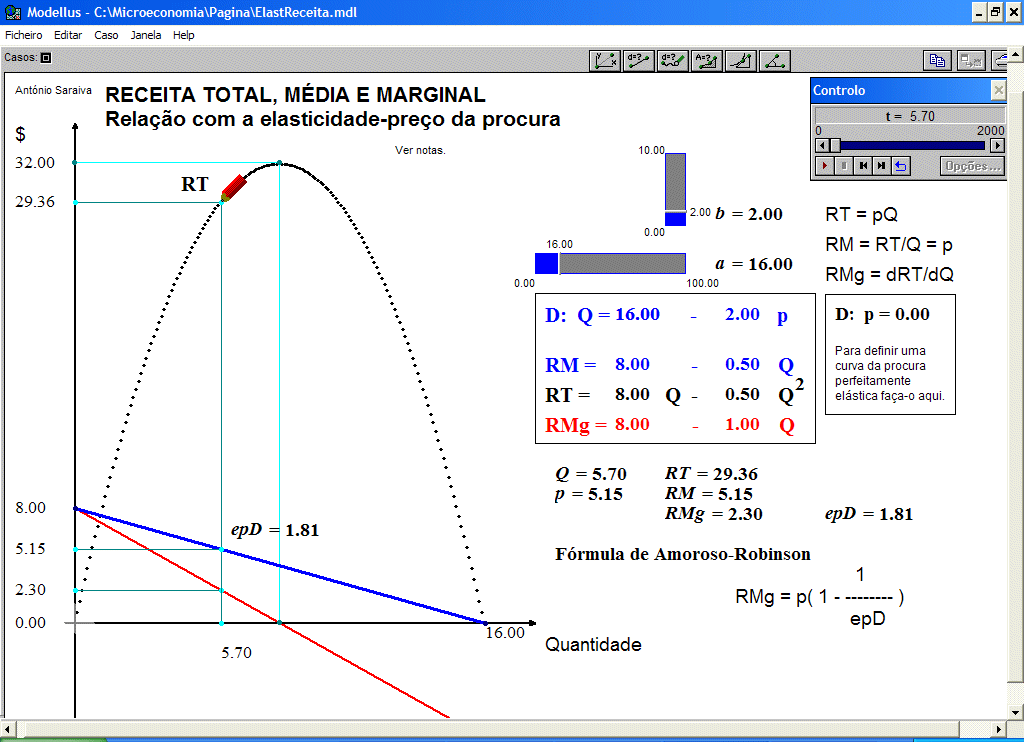Click the blue handle of the a slider
This screenshot has height=742, width=1024.
point(546,263)
